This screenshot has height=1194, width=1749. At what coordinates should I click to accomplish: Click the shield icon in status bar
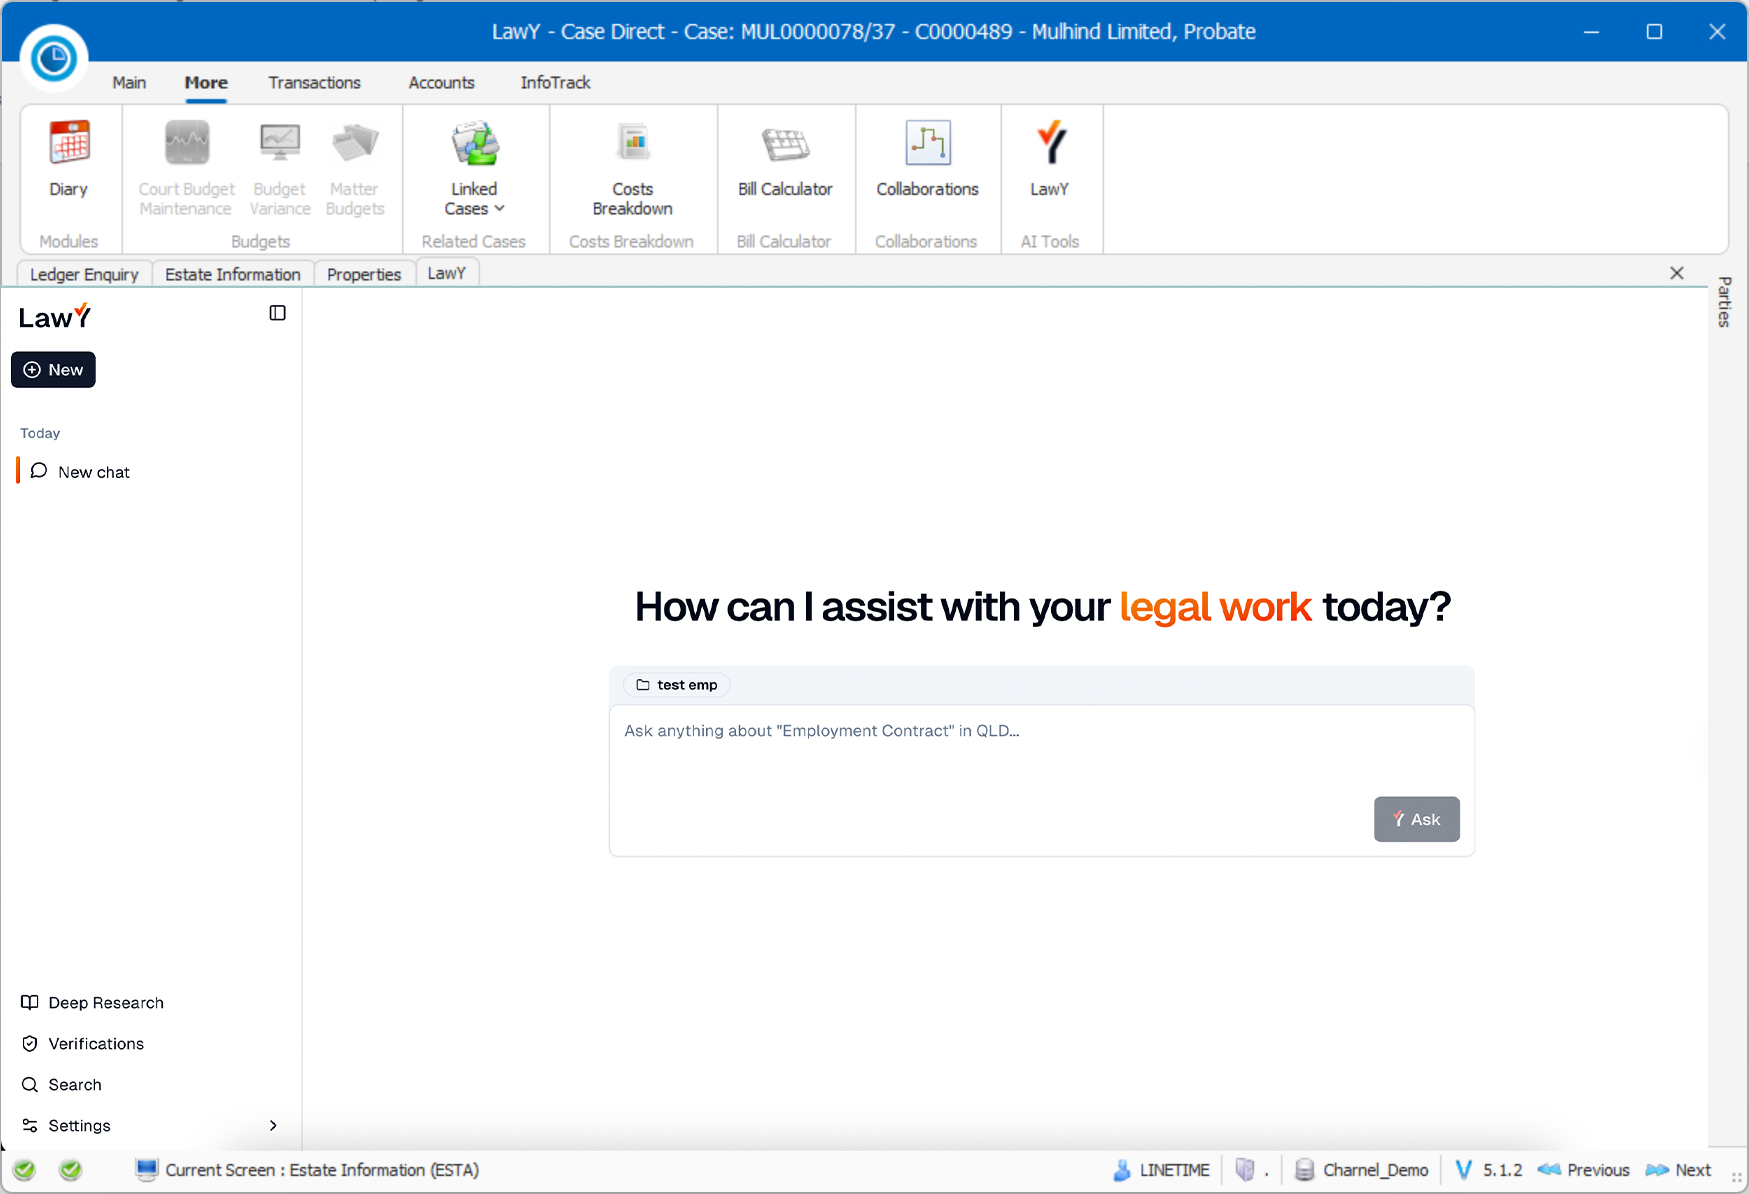[1245, 1170]
